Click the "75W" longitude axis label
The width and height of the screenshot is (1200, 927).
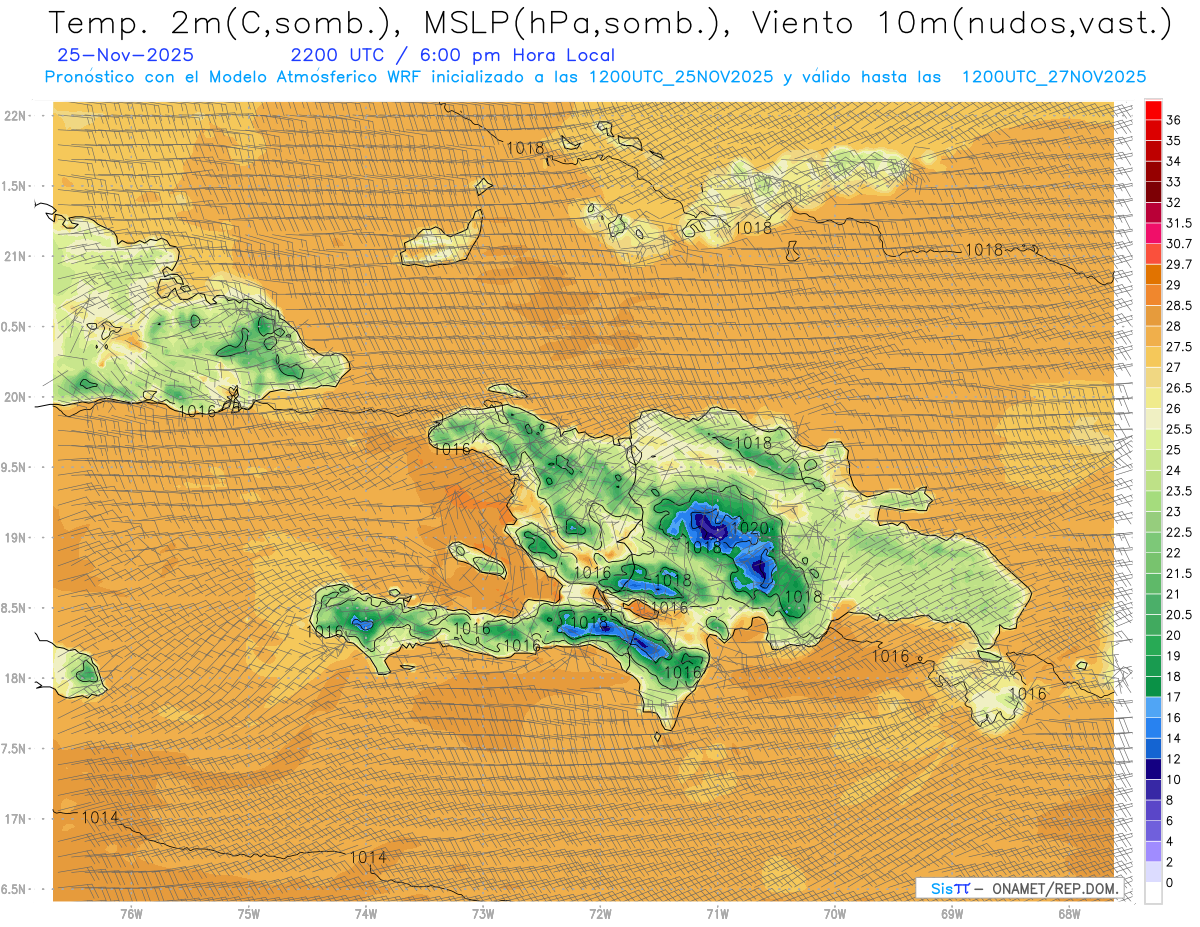click(249, 913)
